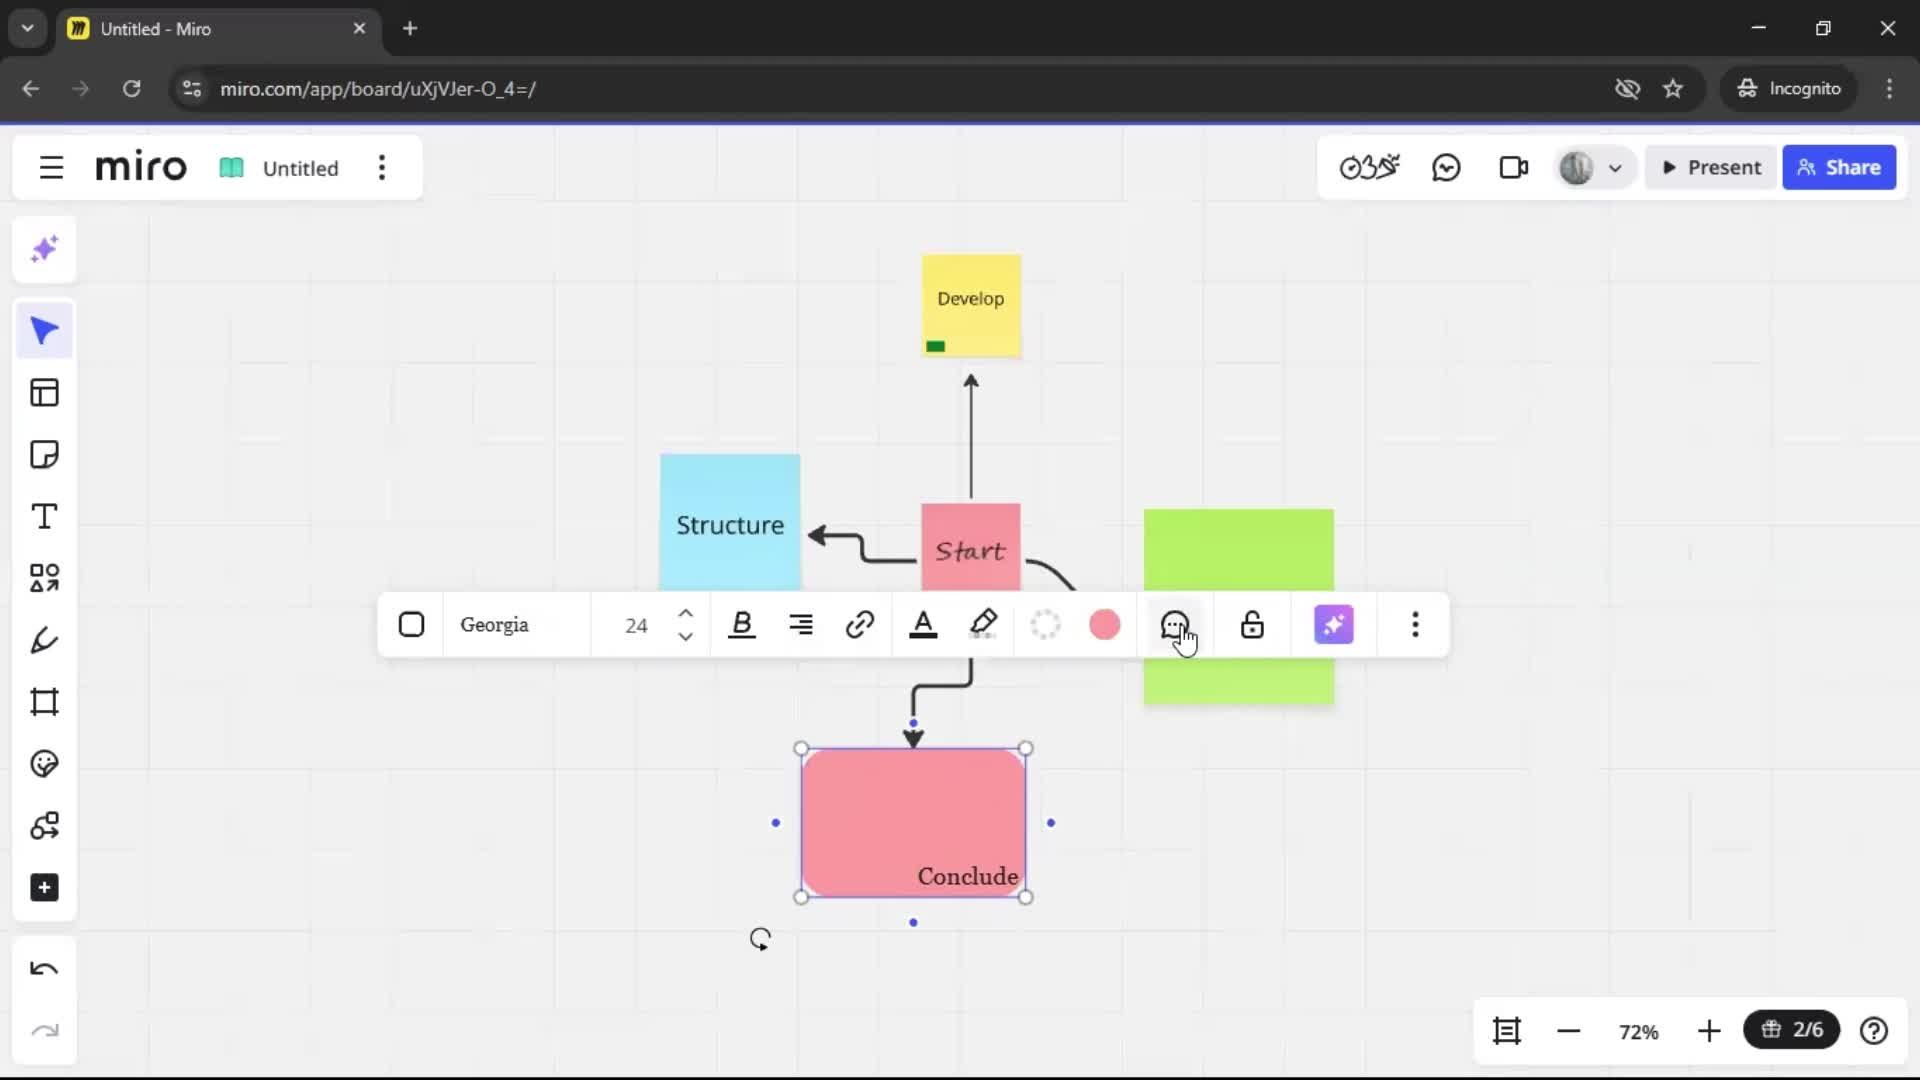
Task: Undo the last action
Action: [44, 969]
